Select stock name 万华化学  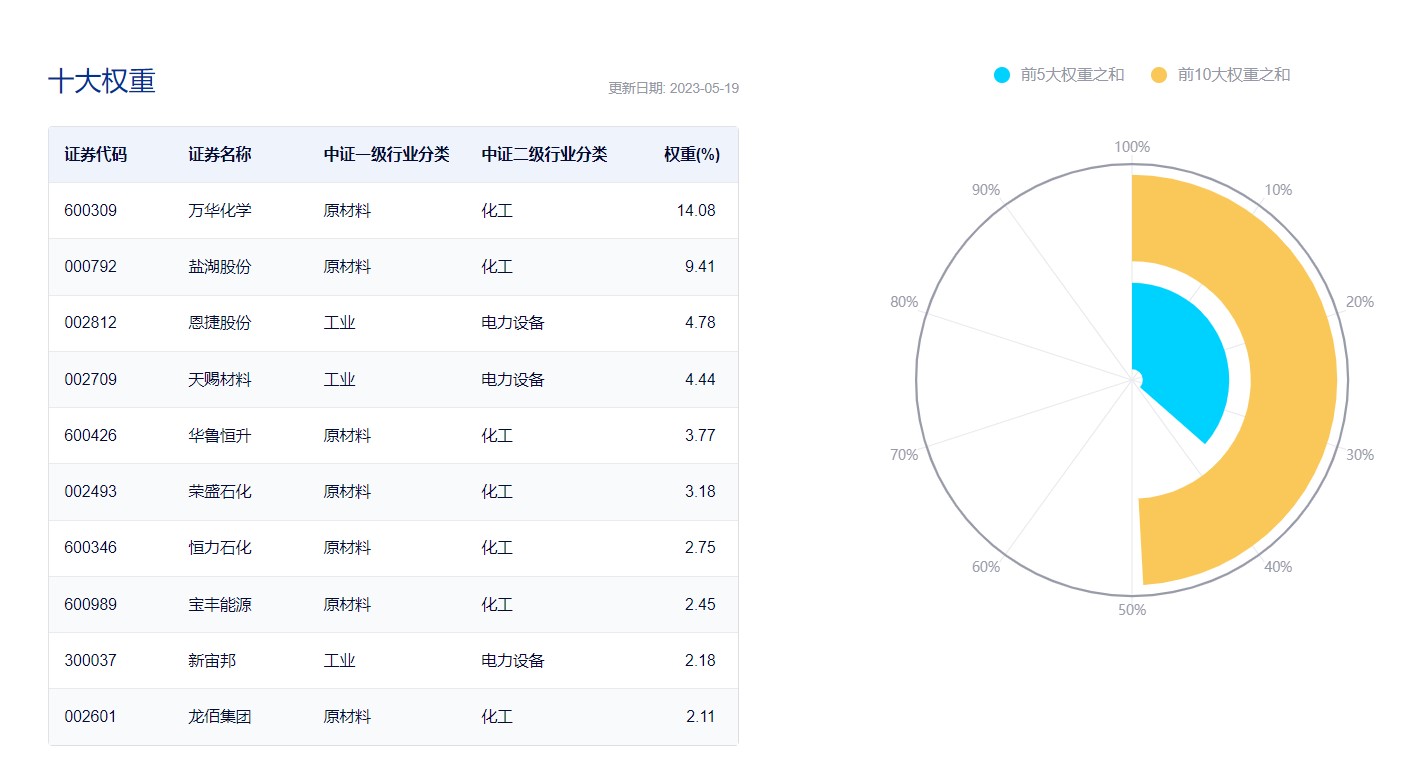(x=220, y=211)
